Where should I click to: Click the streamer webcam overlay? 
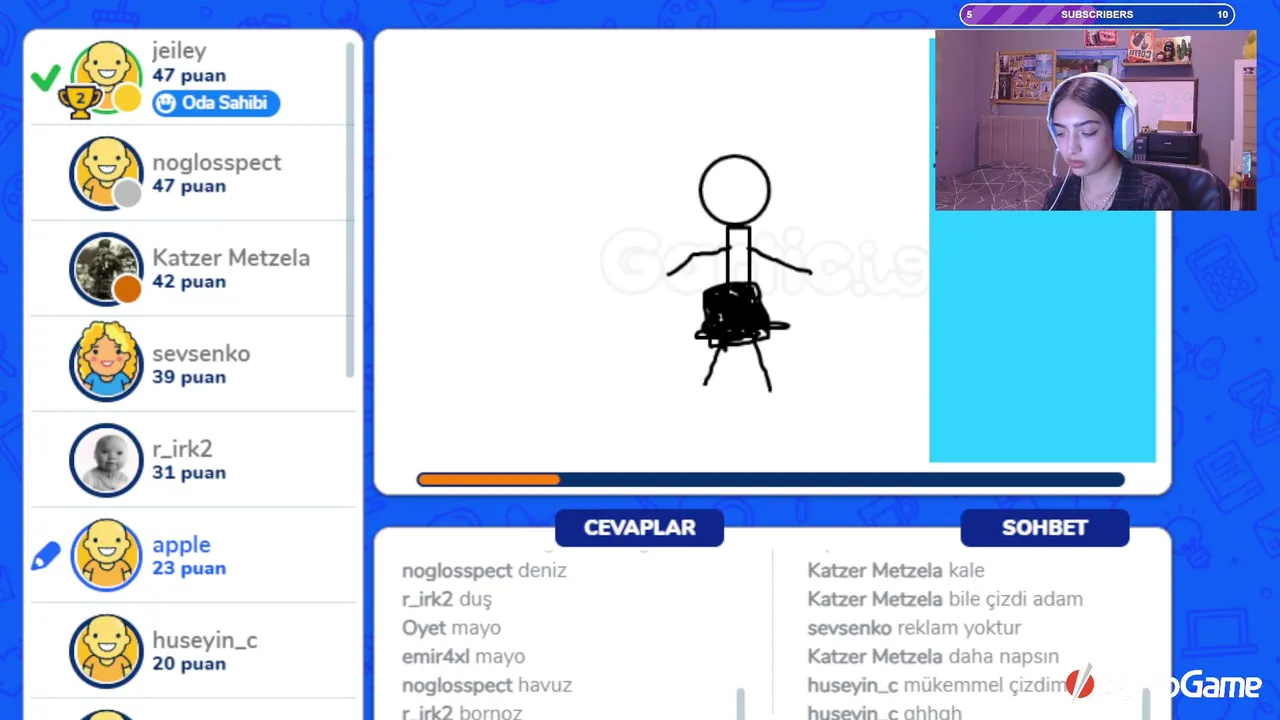[1096, 120]
